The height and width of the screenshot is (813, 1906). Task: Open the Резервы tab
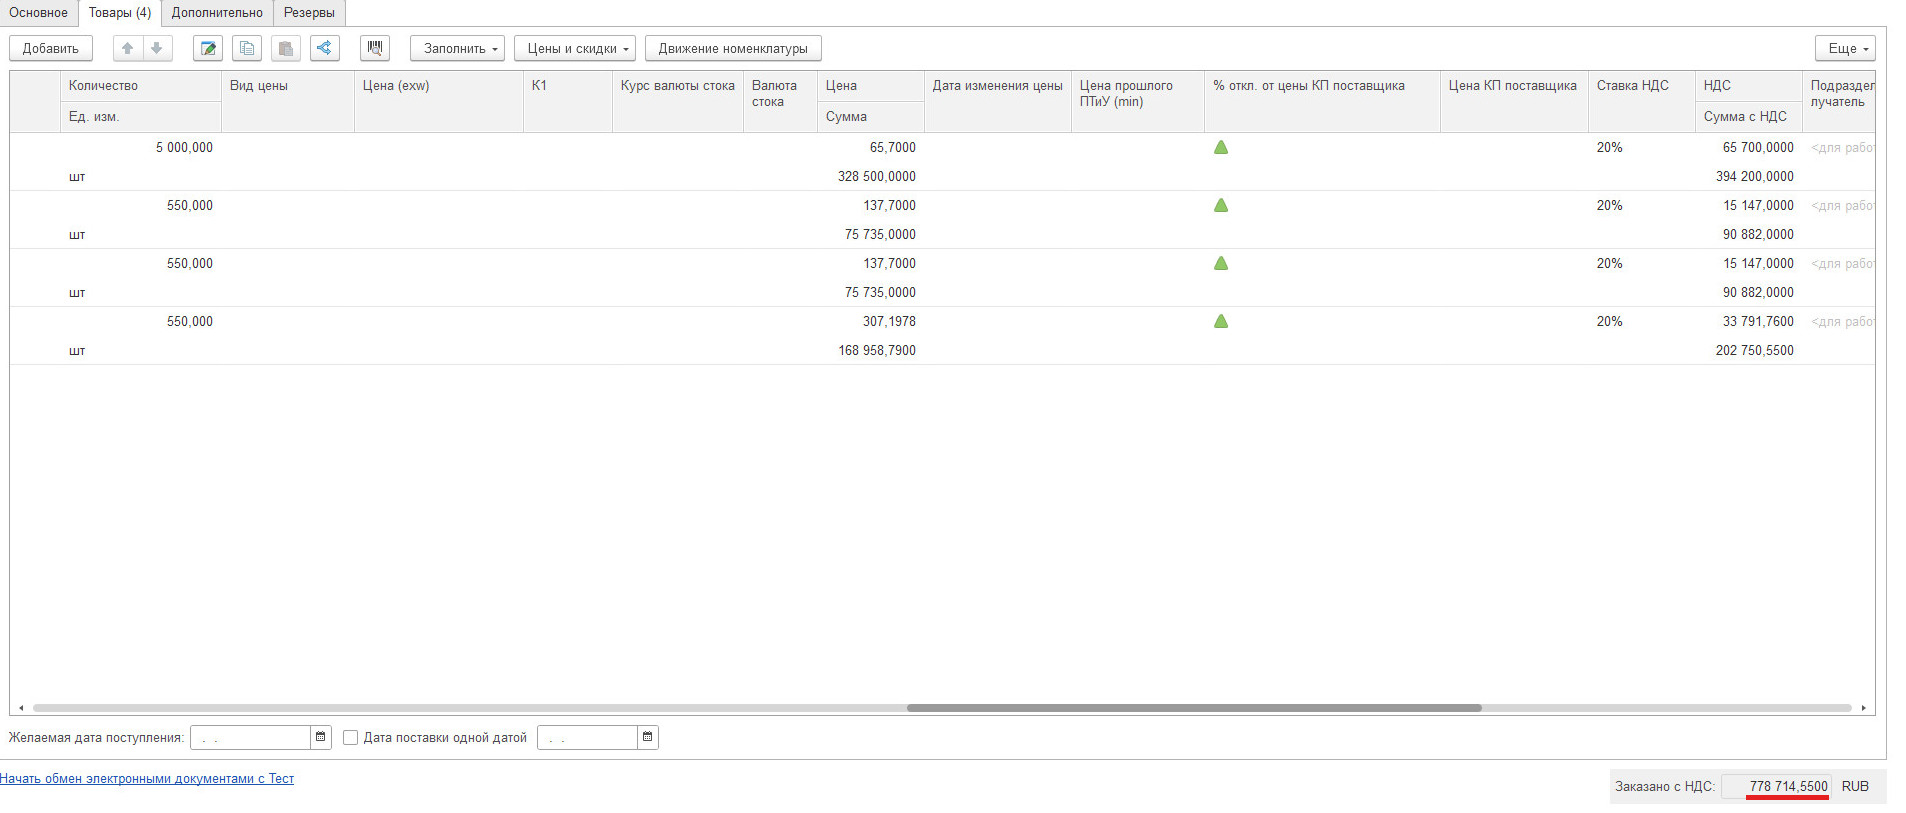tap(309, 13)
